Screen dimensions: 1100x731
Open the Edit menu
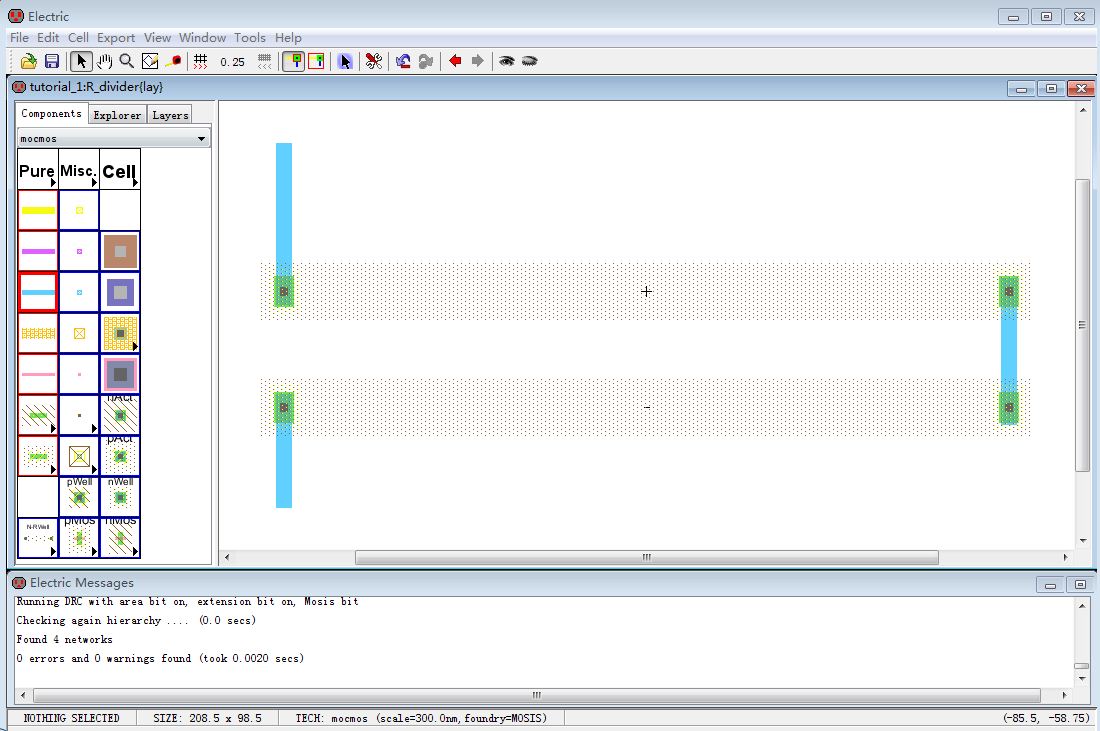pyautogui.click(x=48, y=38)
